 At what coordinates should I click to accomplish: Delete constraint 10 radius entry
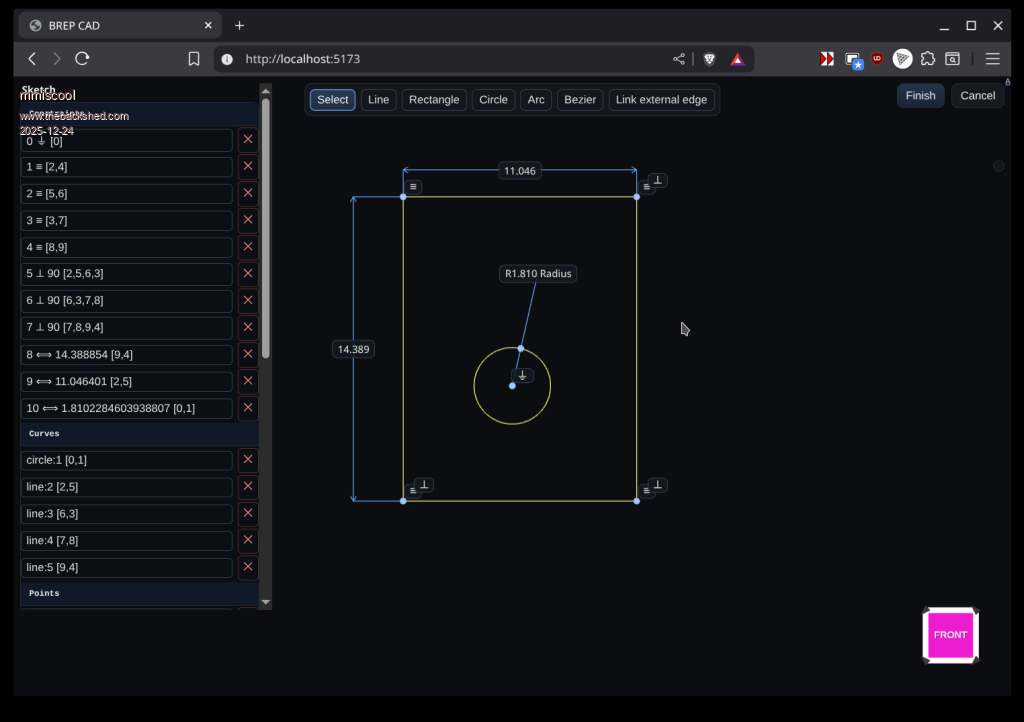click(x=248, y=408)
